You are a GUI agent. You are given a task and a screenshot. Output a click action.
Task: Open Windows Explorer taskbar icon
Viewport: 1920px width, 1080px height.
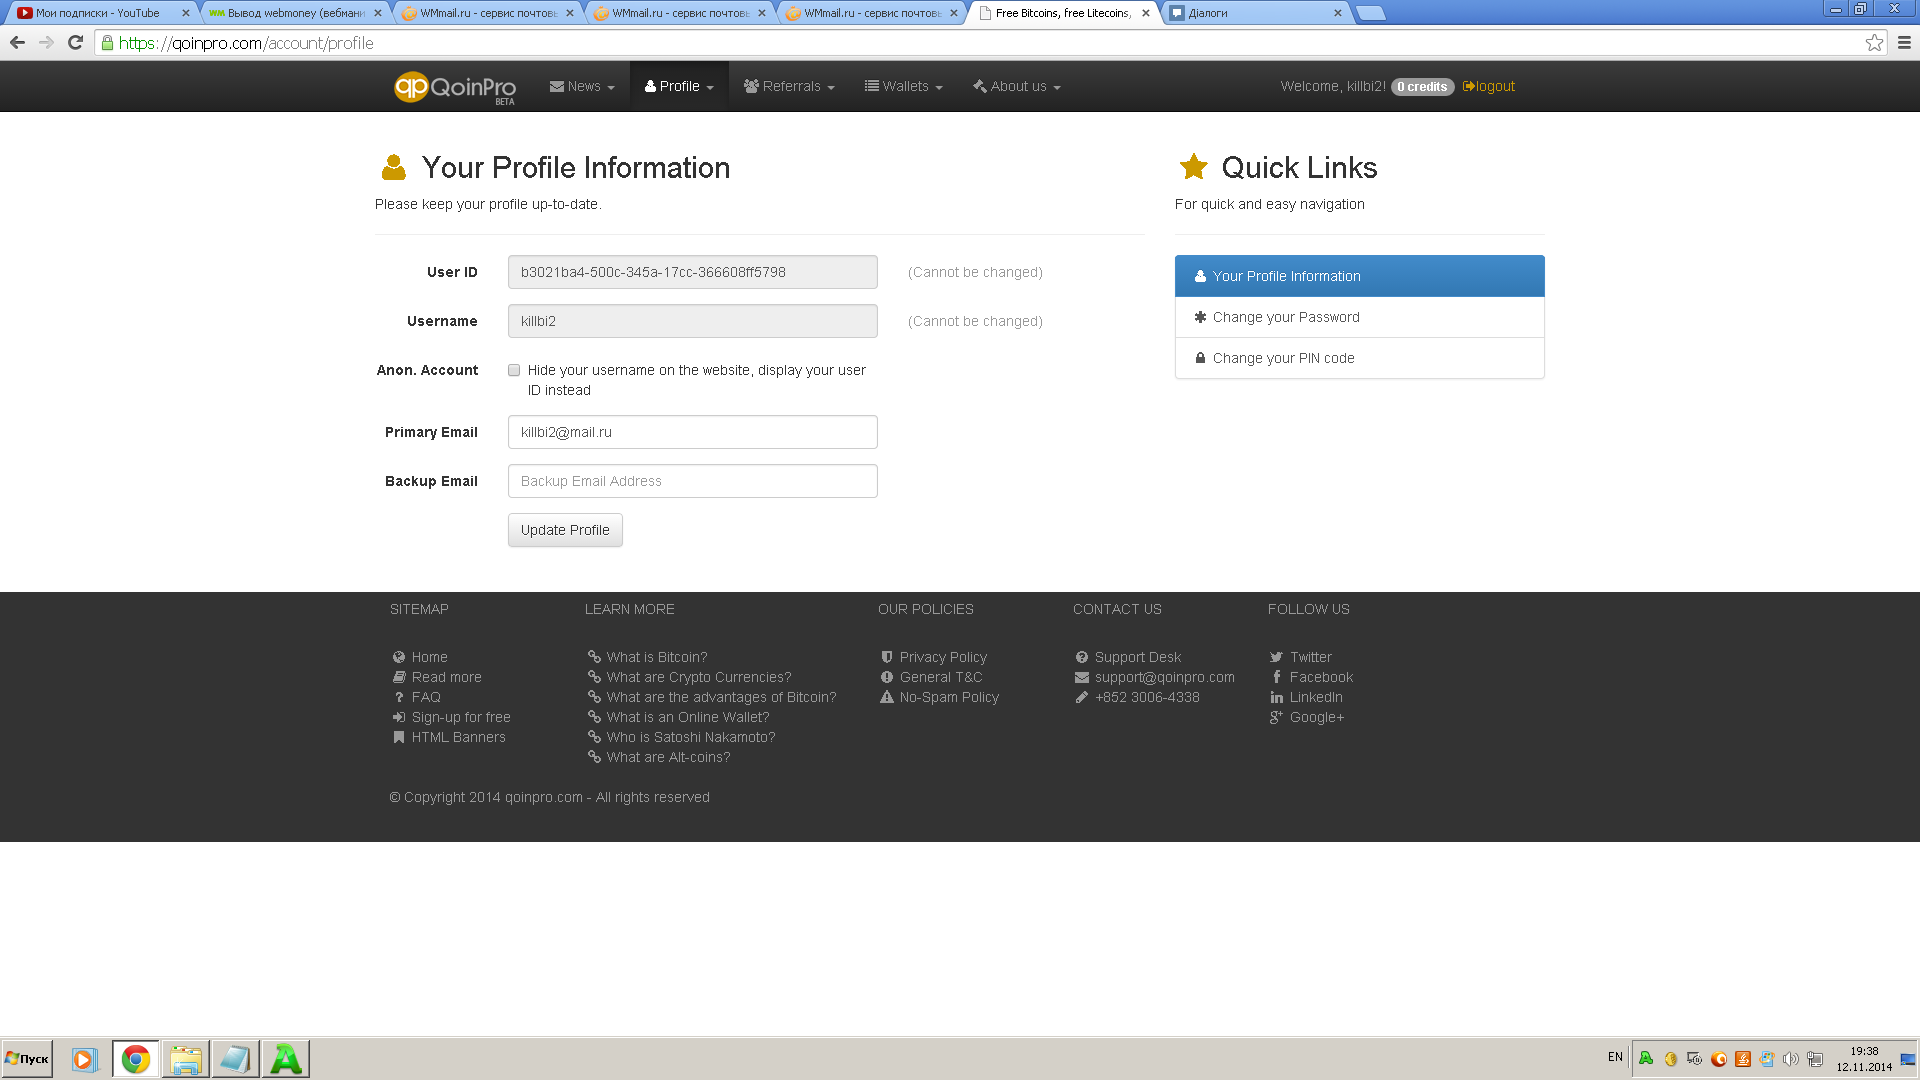(185, 1059)
